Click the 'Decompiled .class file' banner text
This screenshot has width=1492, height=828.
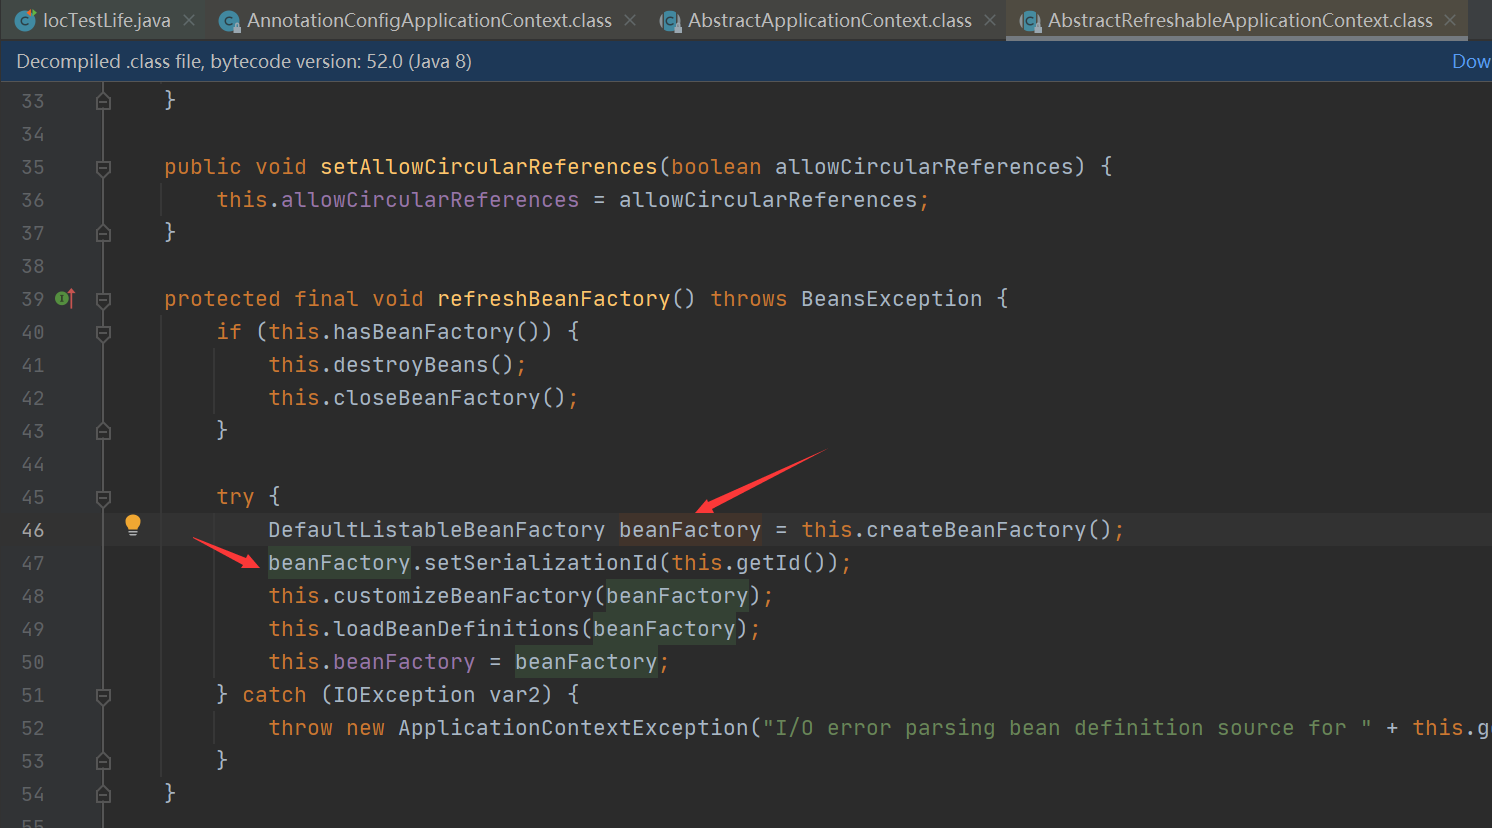(x=244, y=61)
